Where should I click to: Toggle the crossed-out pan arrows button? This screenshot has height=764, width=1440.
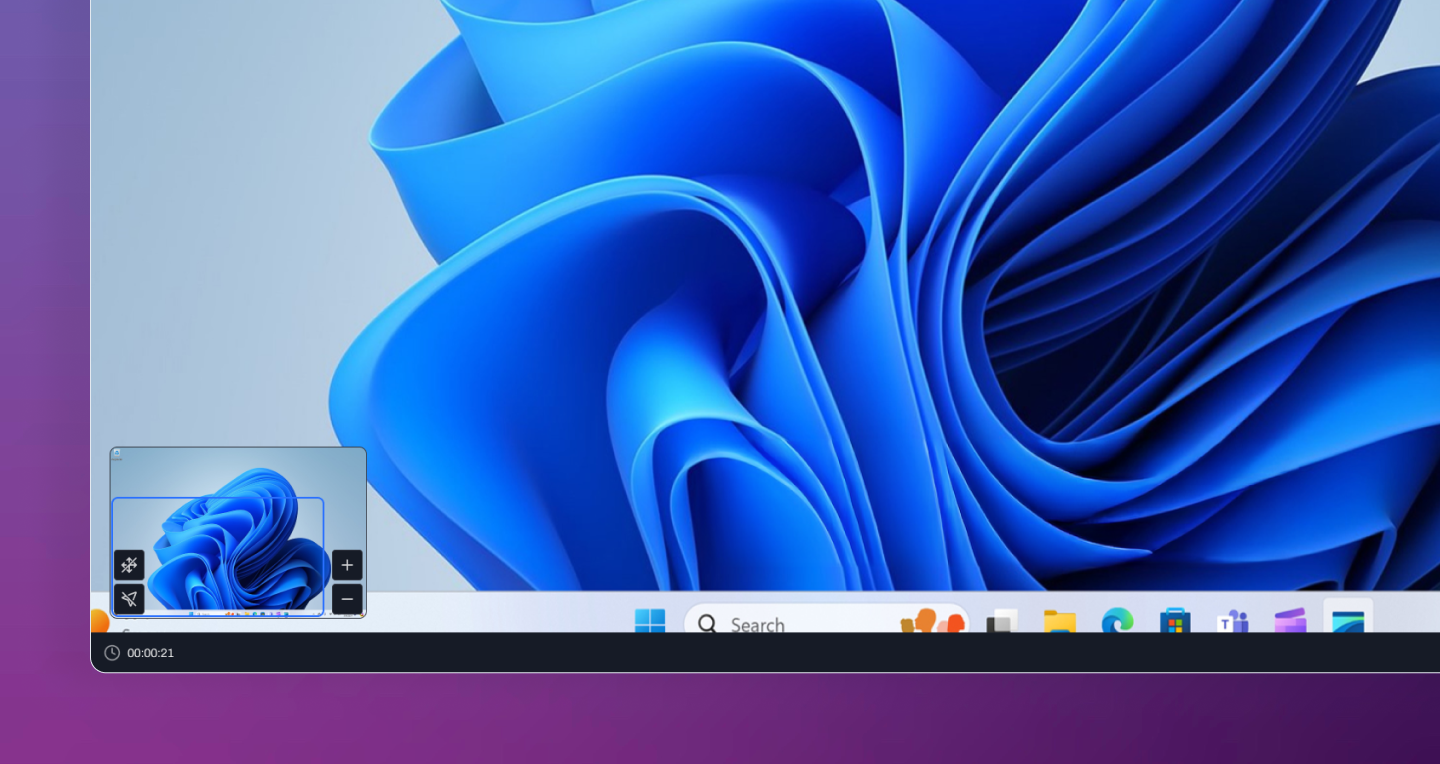[x=129, y=565]
